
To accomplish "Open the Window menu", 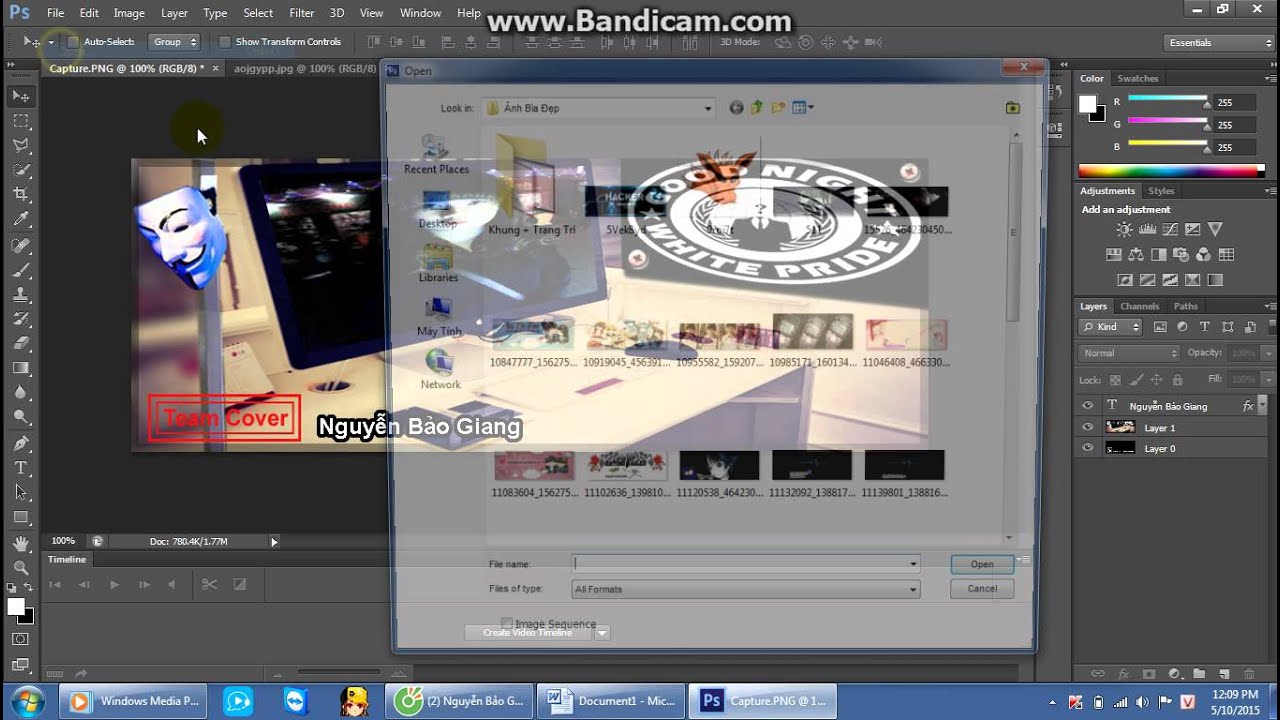I will [420, 13].
